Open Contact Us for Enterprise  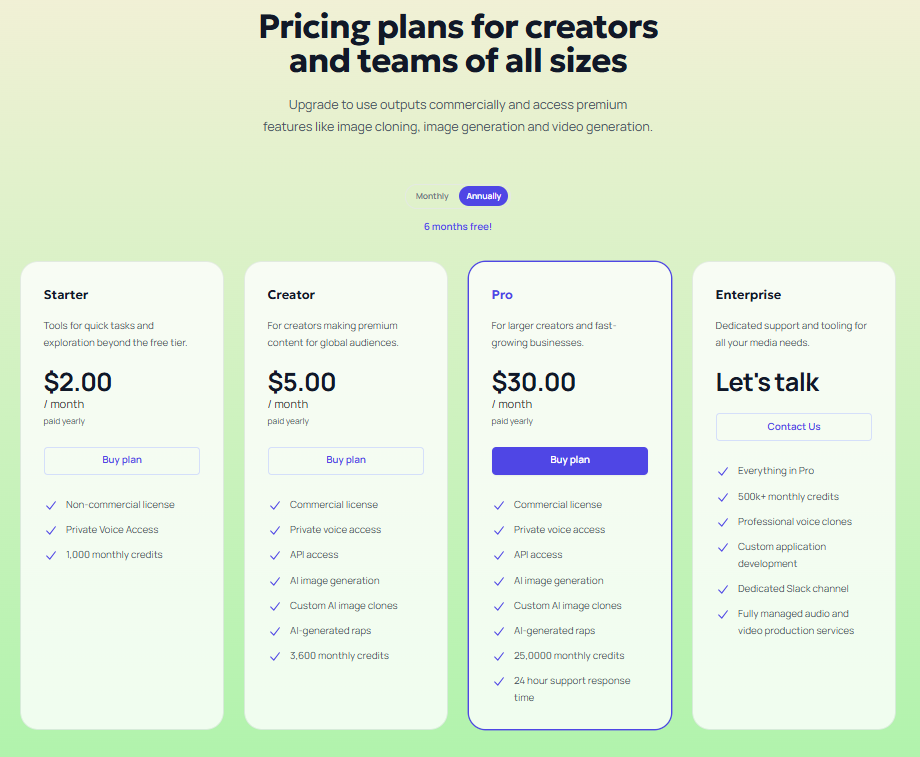[x=793, y=427]
